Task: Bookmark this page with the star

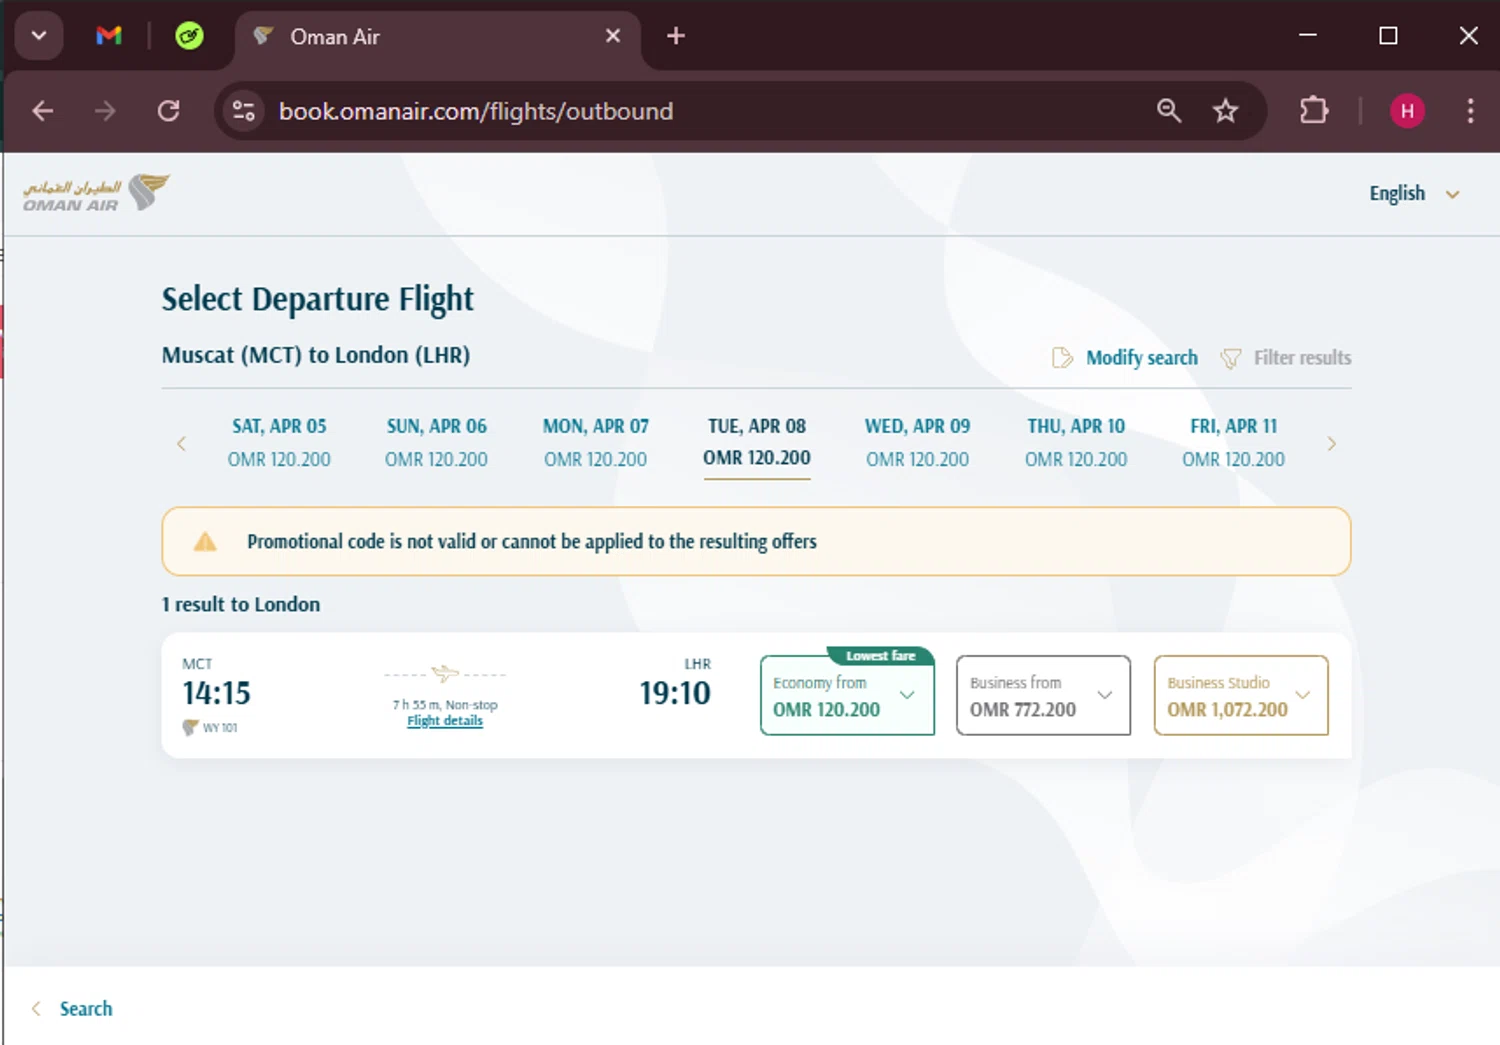Action: (x=1225, y=111)
